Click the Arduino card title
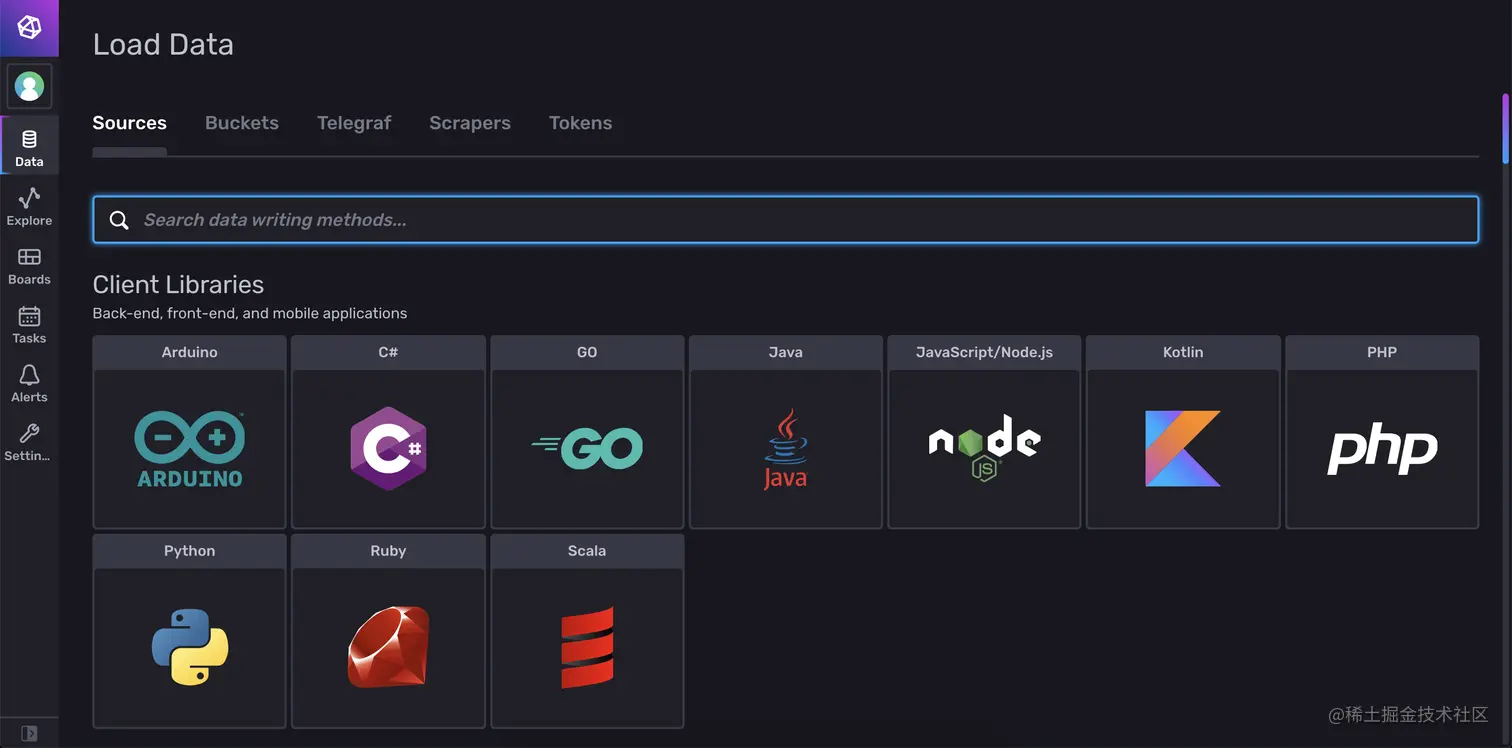Viewport: 1512px width, 748px height. (189, 352)
